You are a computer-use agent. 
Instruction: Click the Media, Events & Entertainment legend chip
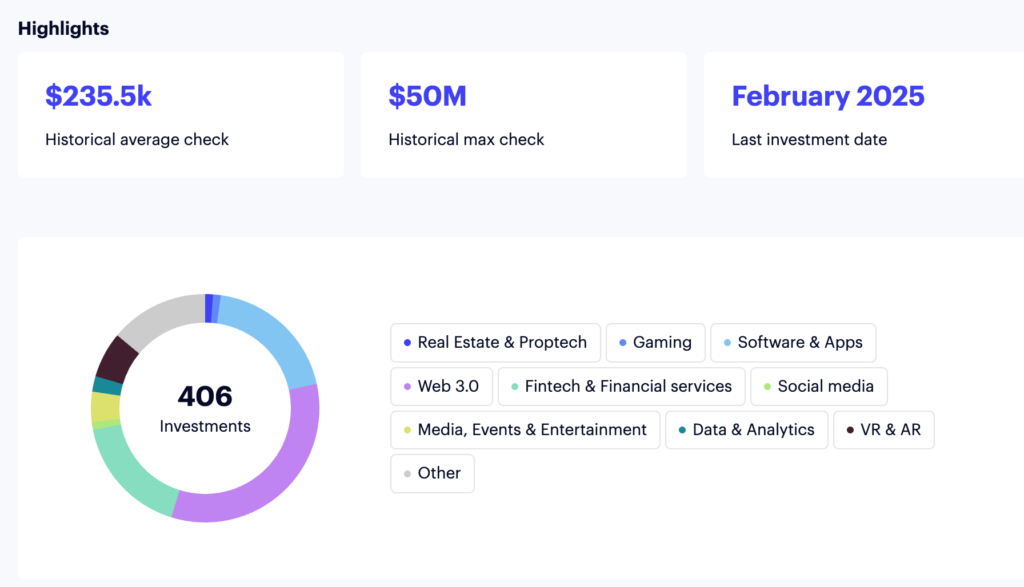point(523,430)
